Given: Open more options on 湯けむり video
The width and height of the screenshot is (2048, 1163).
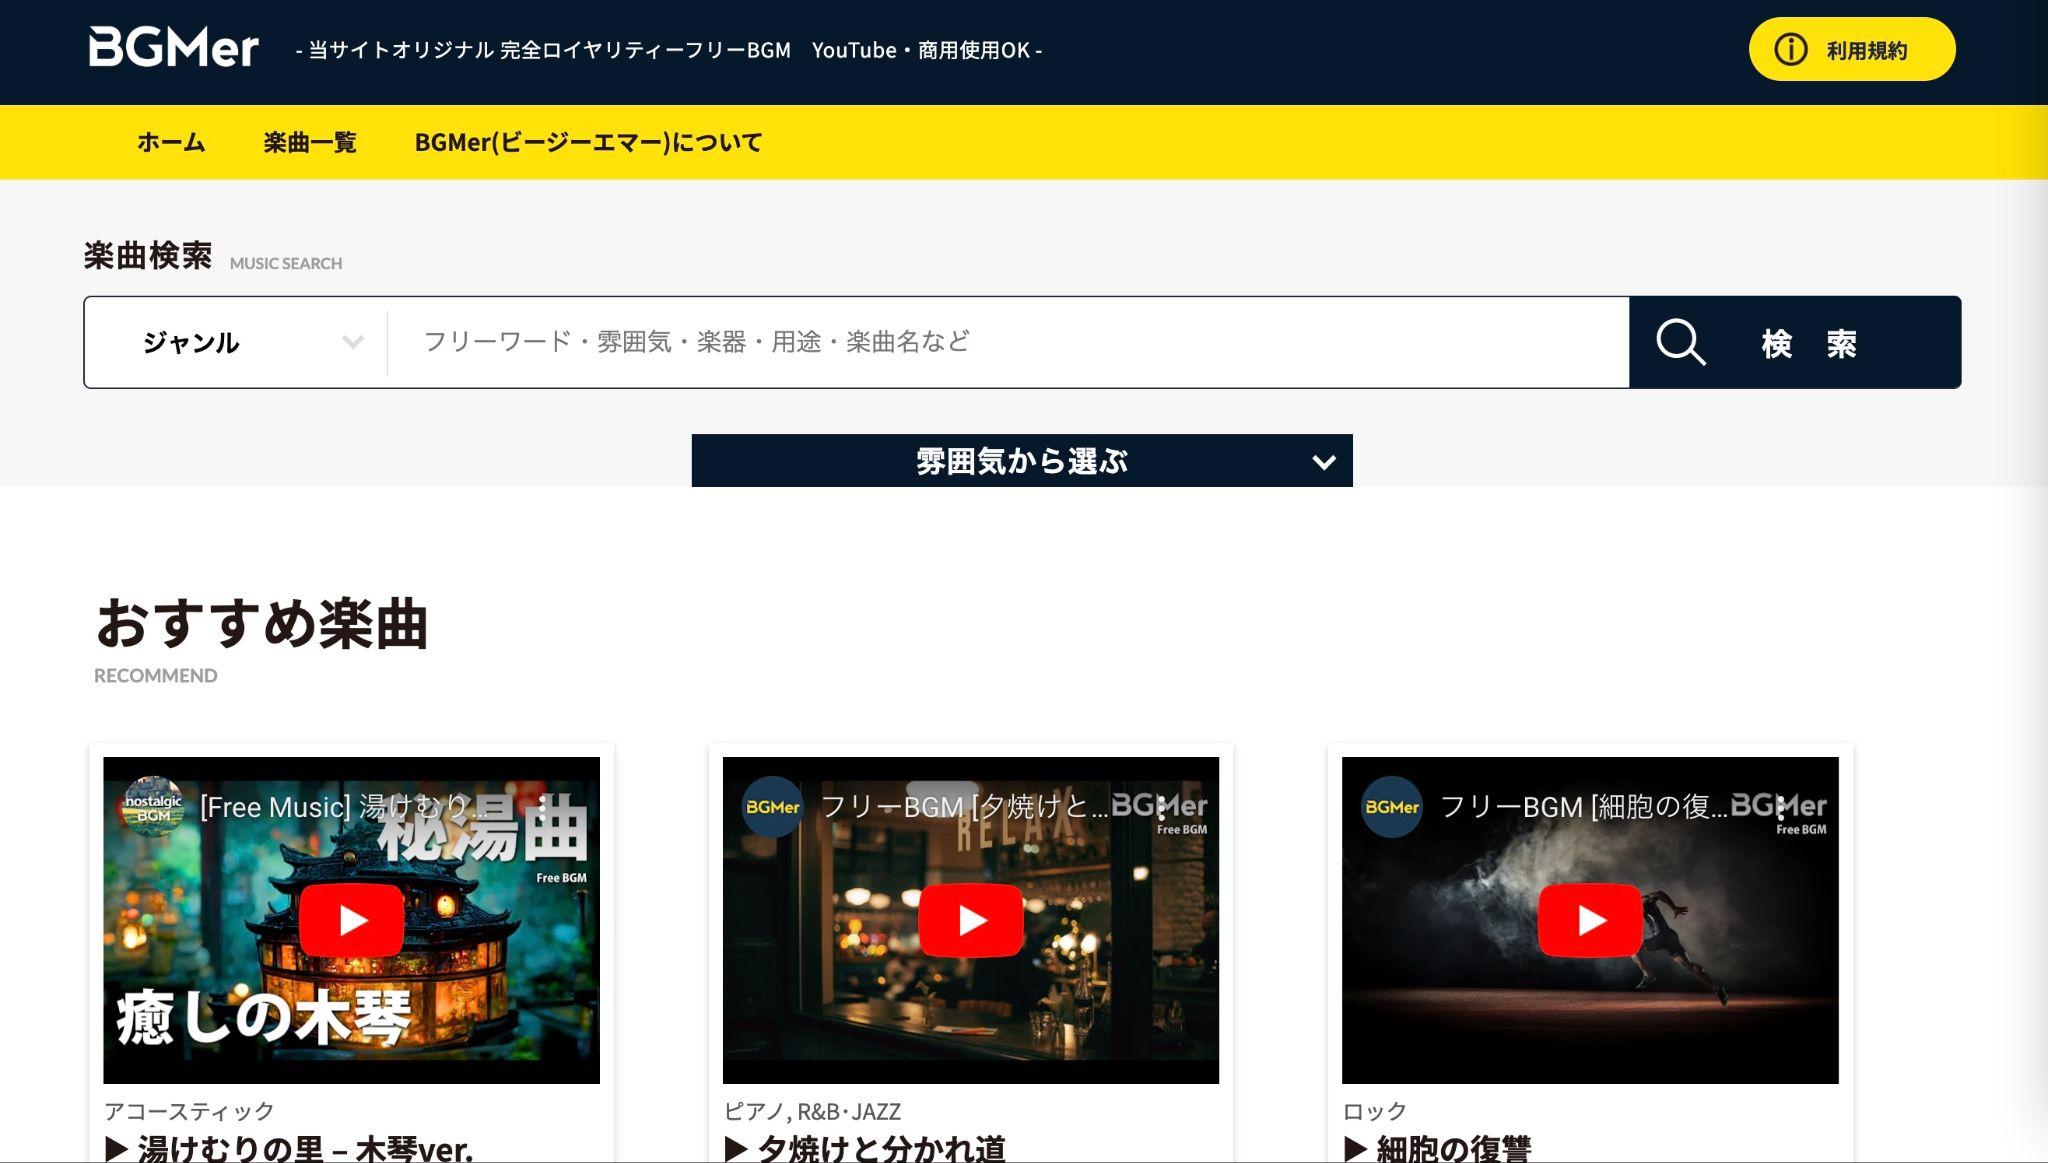Looking at the screenshot, I should 542,807.
